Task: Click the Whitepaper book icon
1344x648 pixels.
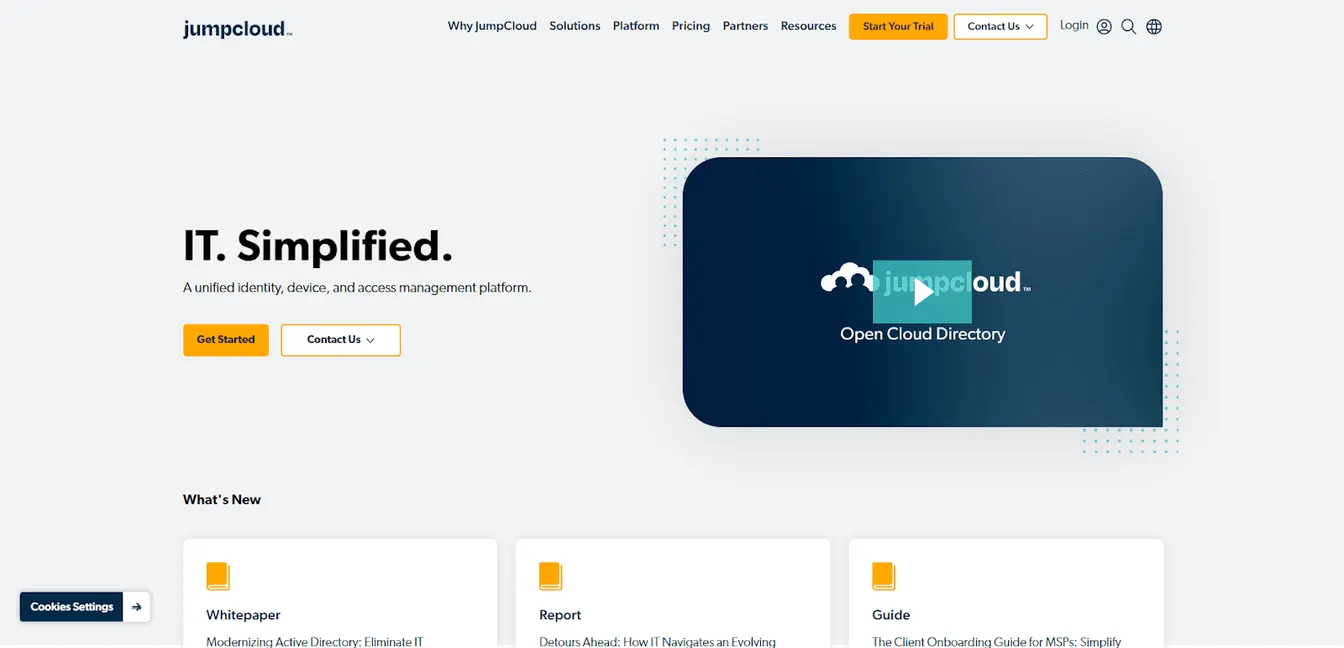Action: click(x=218, y=576)
